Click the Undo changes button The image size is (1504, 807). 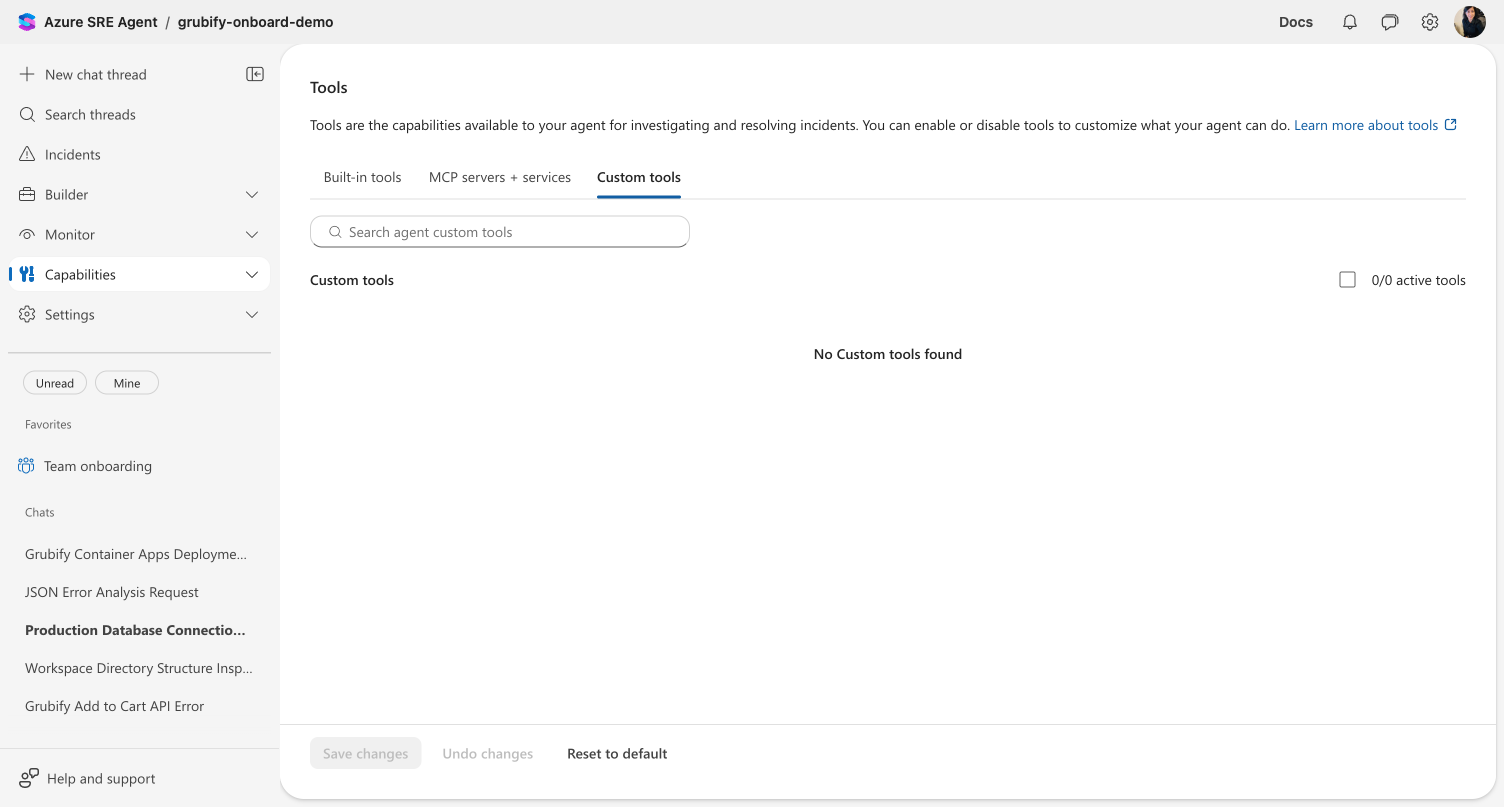point(488,753)
